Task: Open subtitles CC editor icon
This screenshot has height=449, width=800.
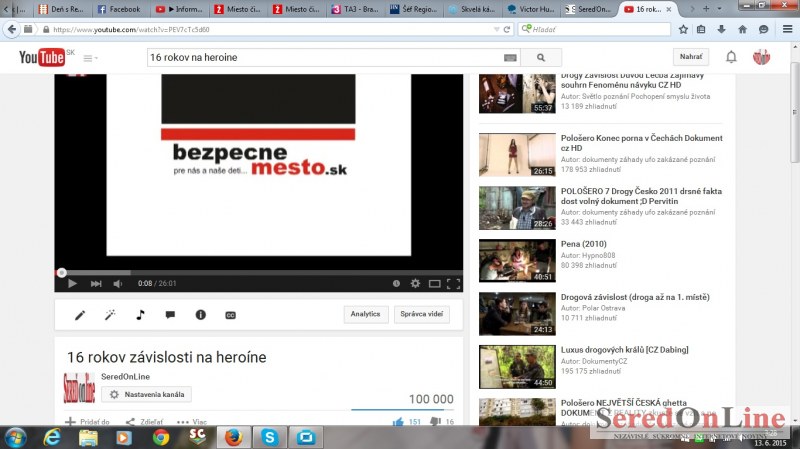Action: click(x=230, y=315)
